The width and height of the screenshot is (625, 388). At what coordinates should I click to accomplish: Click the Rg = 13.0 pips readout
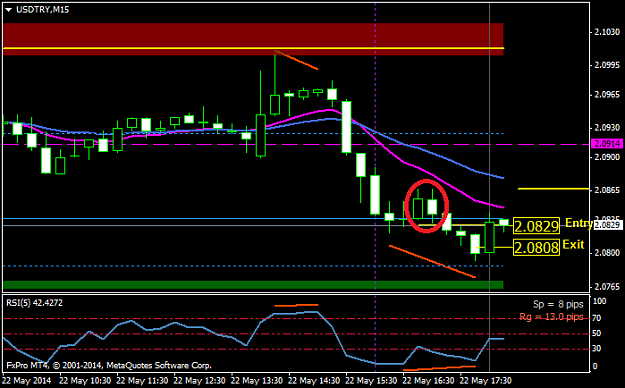551,317
